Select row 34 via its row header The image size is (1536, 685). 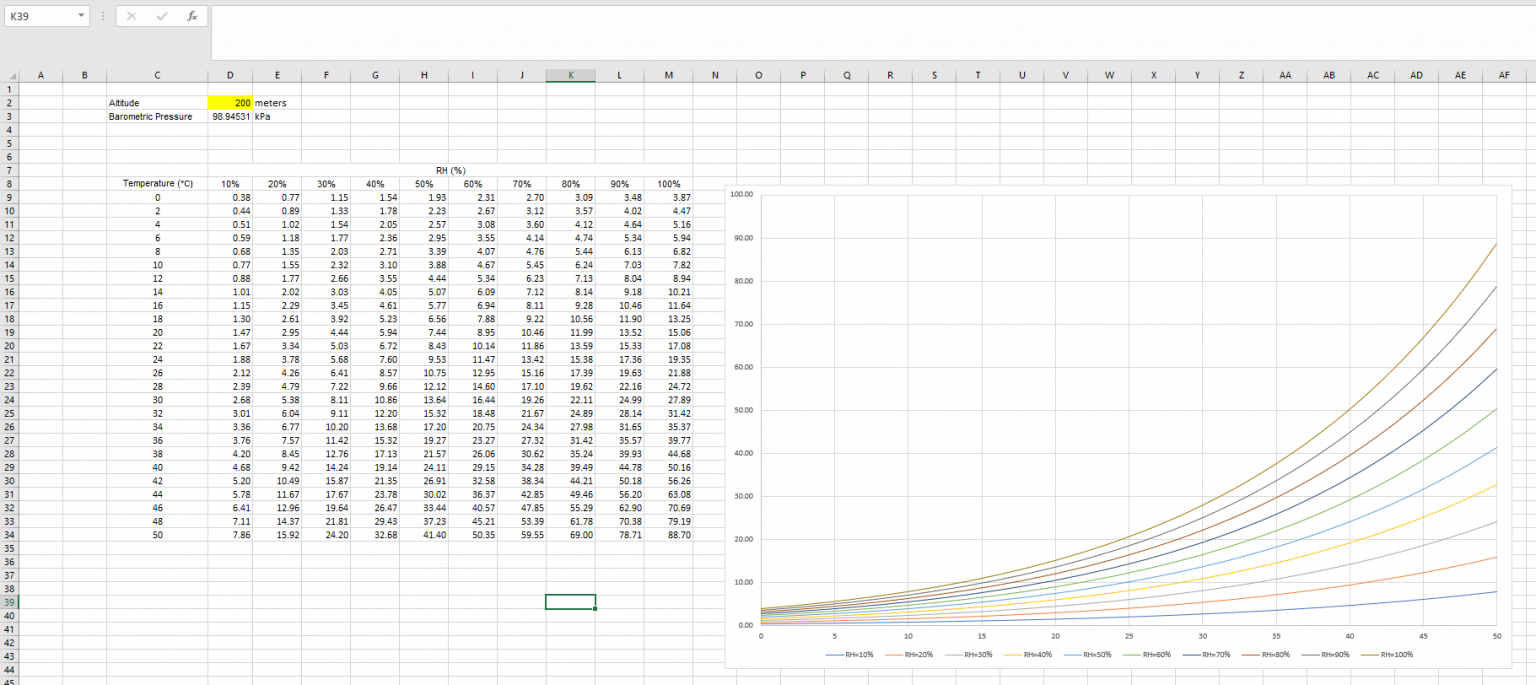(x=10, y=535)
